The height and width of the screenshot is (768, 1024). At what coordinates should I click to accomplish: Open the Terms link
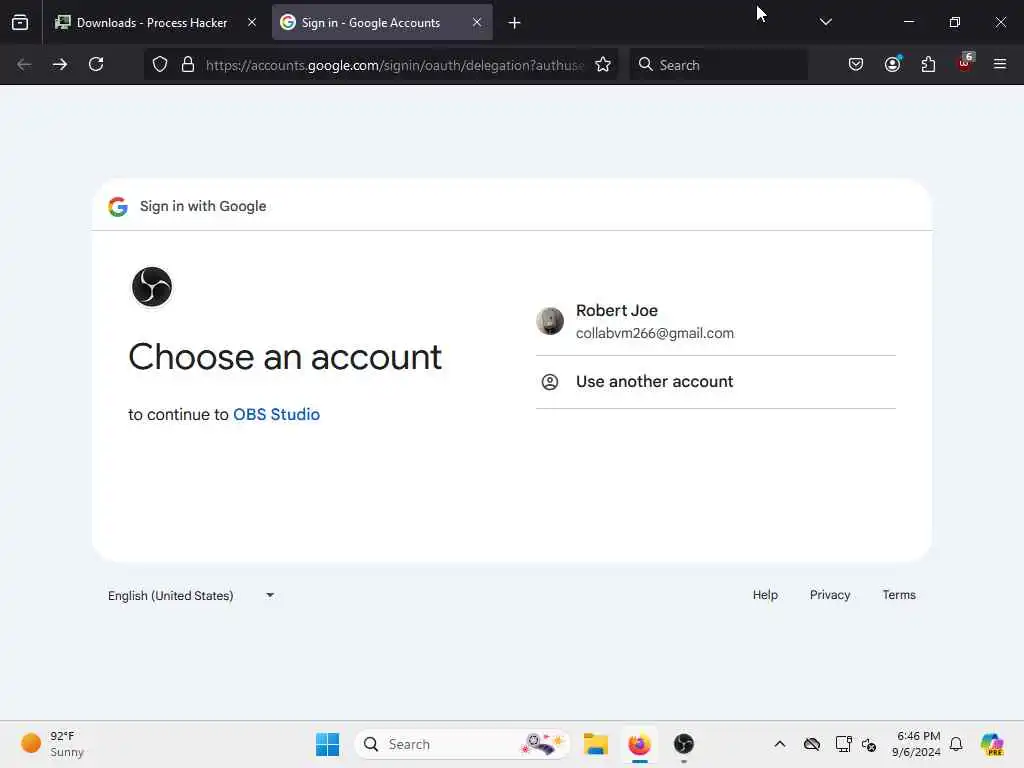(x=899, y=595)
